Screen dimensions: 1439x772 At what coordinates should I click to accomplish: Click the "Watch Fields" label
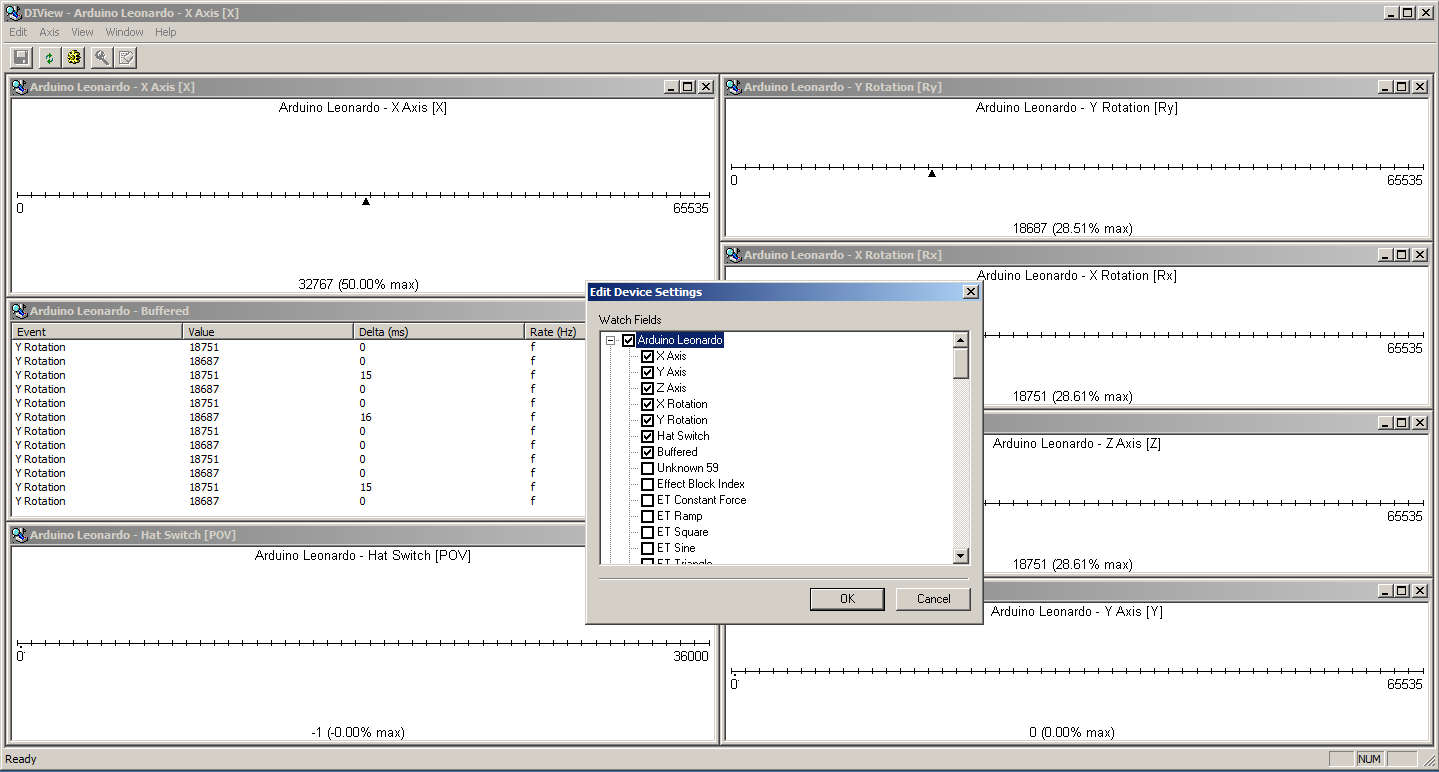pos(630,320)
